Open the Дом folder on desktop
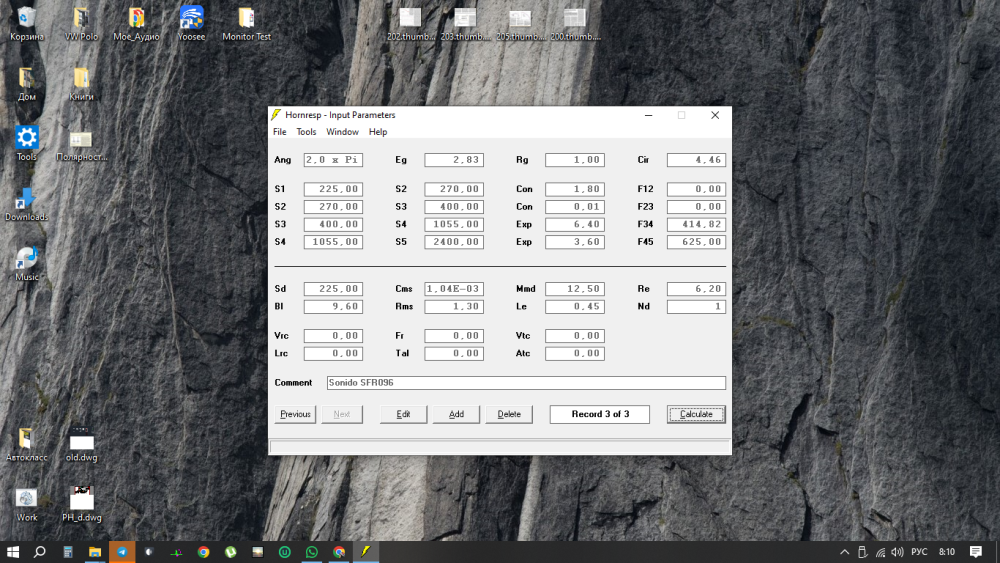 (x=26, y=84)
